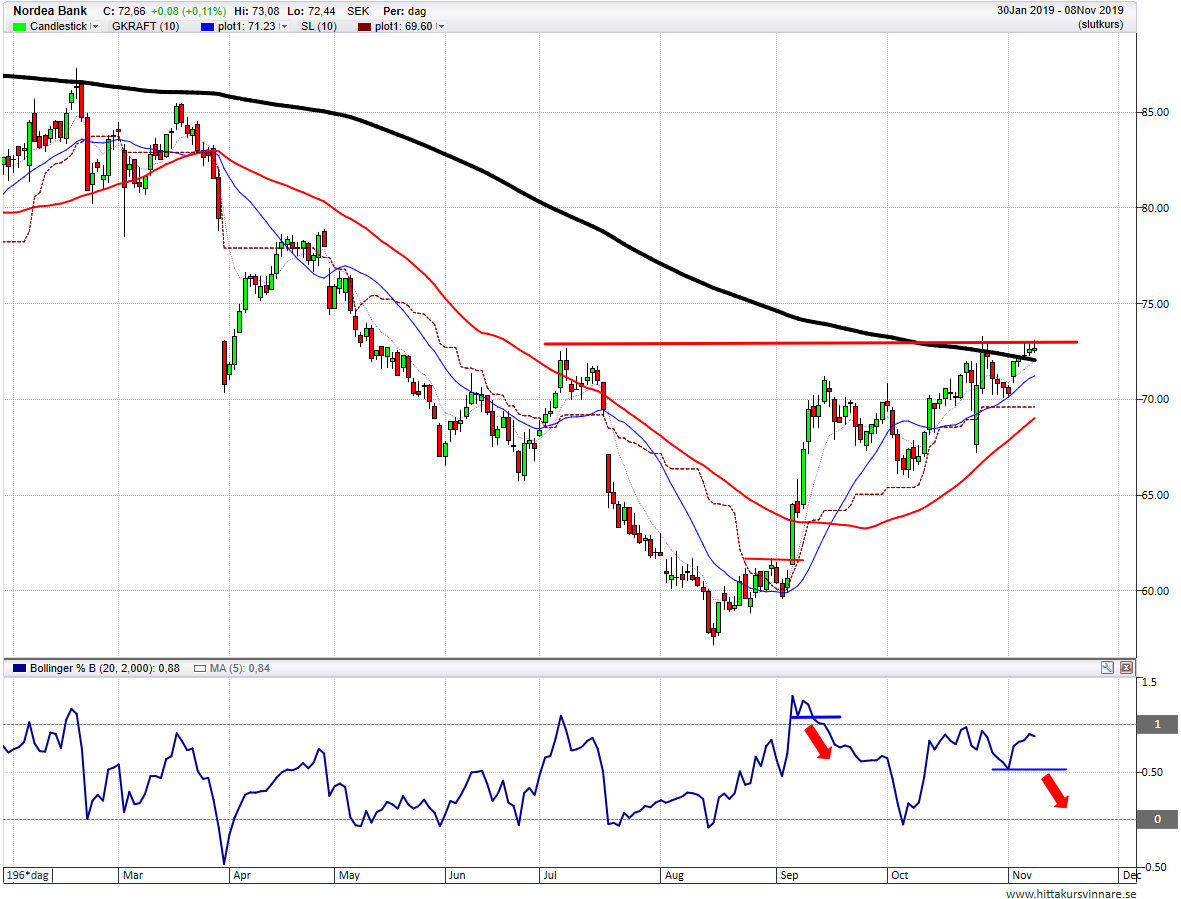Click the indicator level 0 axis marker
This screenshot has width=1181, height=899.
tap(1158, 819)
